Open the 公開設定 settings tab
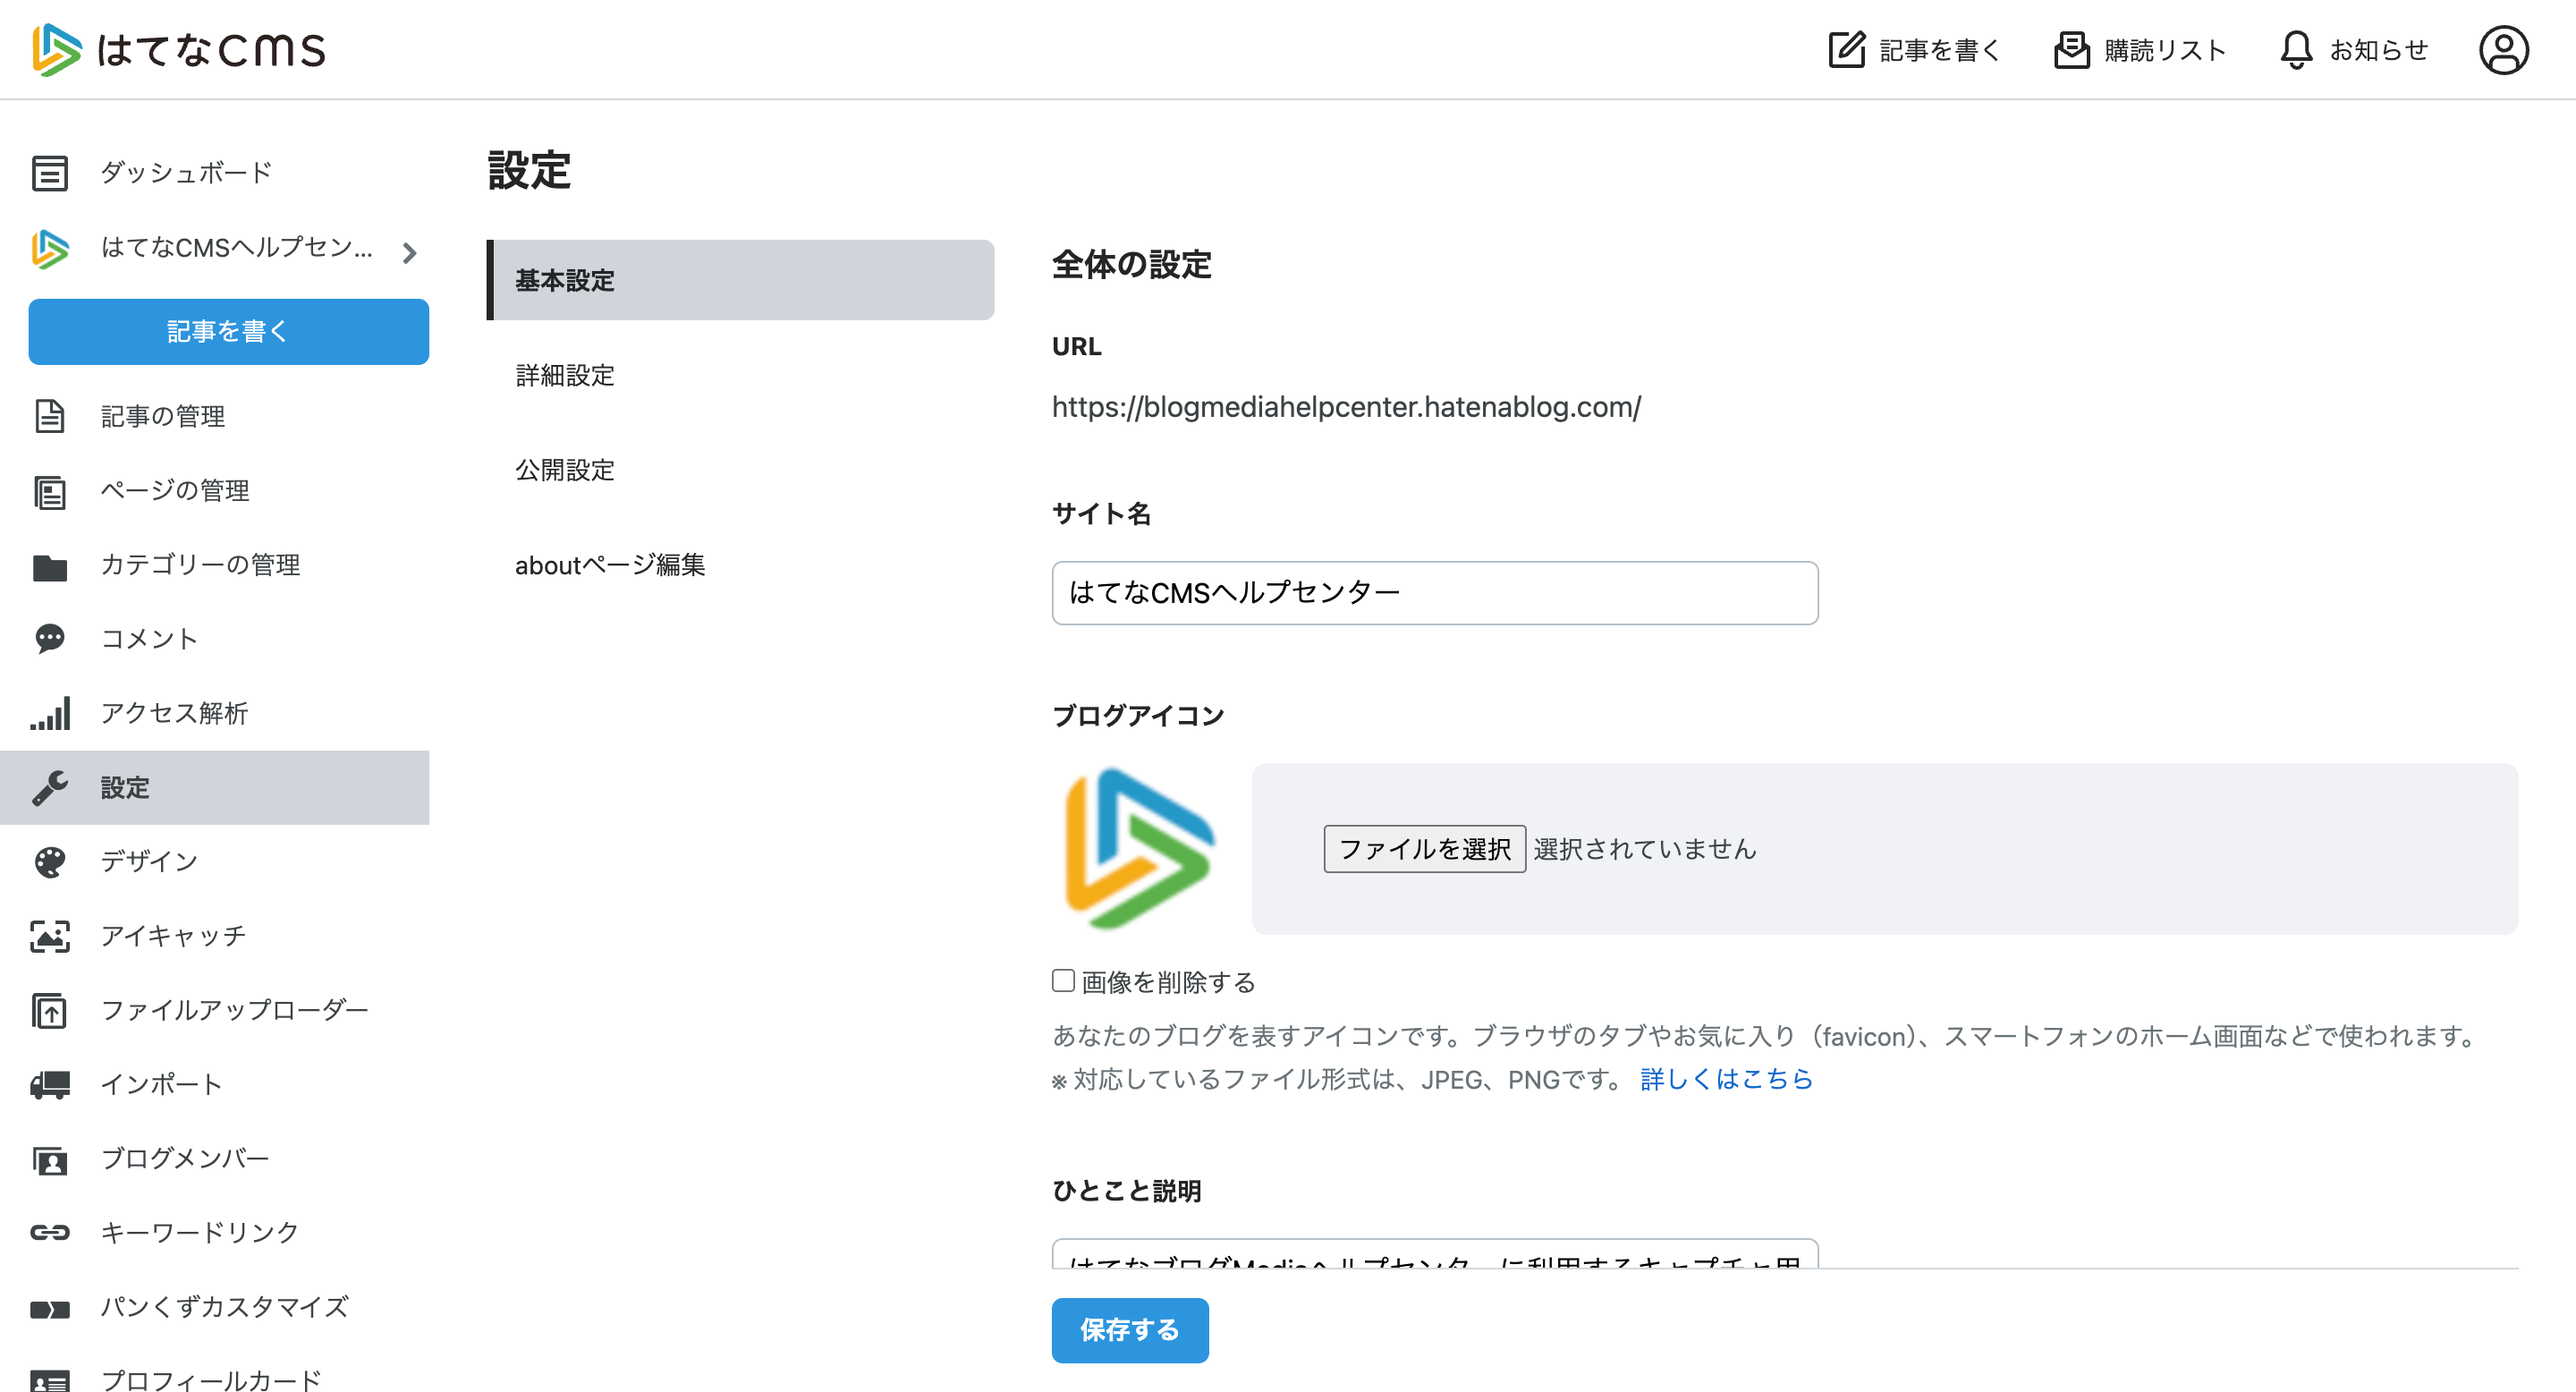The height and width of the screenshot is (1392, 2576). 565,470
